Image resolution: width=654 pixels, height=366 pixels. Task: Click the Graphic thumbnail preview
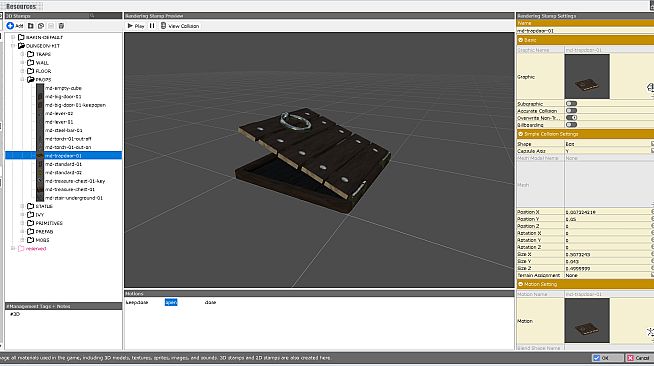coord(587,77)
